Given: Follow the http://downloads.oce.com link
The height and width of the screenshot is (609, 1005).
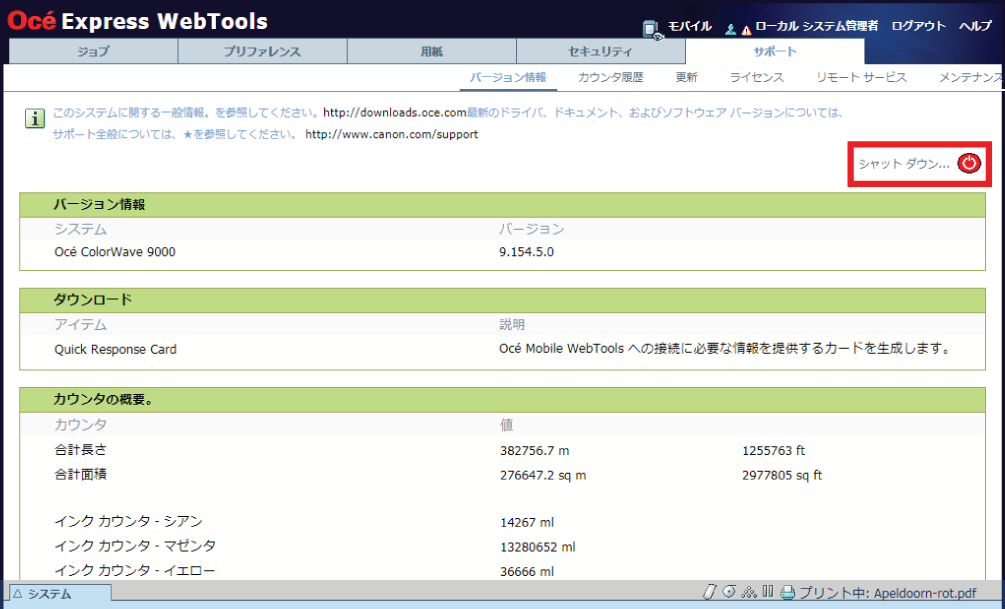Looking at the screenshot, I should [395, 113].
